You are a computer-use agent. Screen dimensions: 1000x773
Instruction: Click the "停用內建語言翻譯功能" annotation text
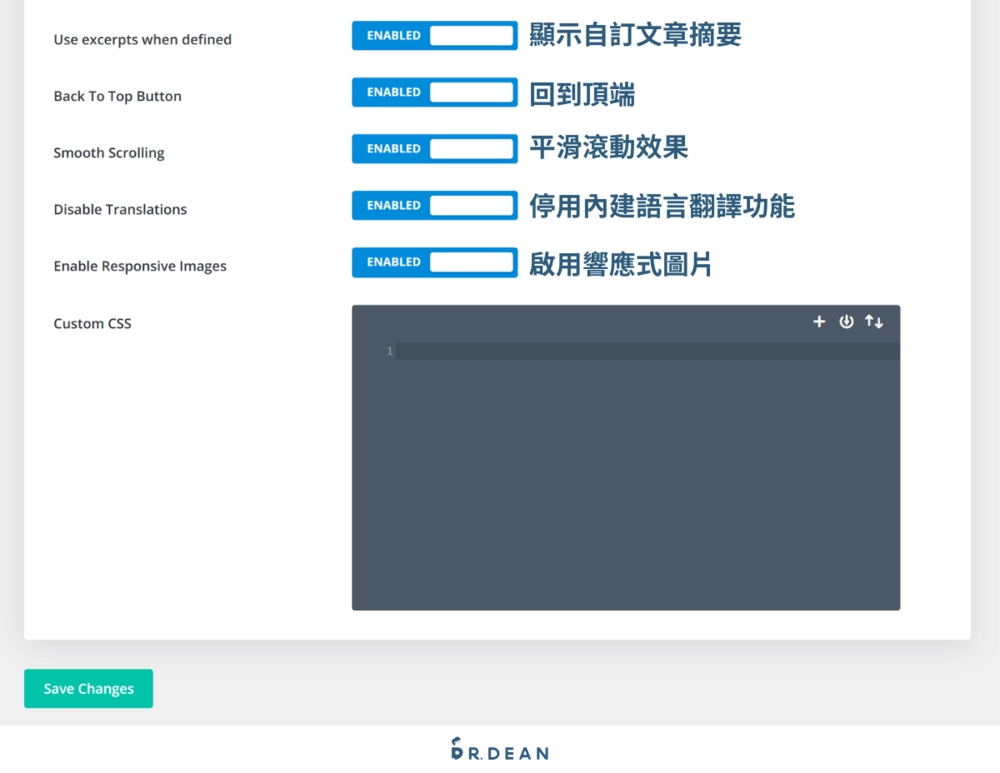click(662, 206)
